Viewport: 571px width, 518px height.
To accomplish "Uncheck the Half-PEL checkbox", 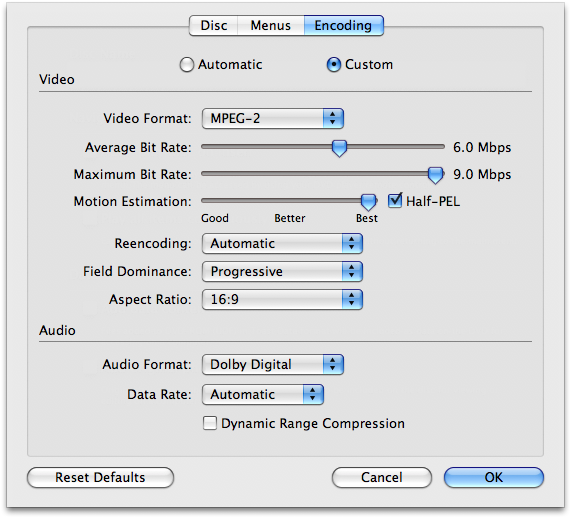I will pos(395,201).
